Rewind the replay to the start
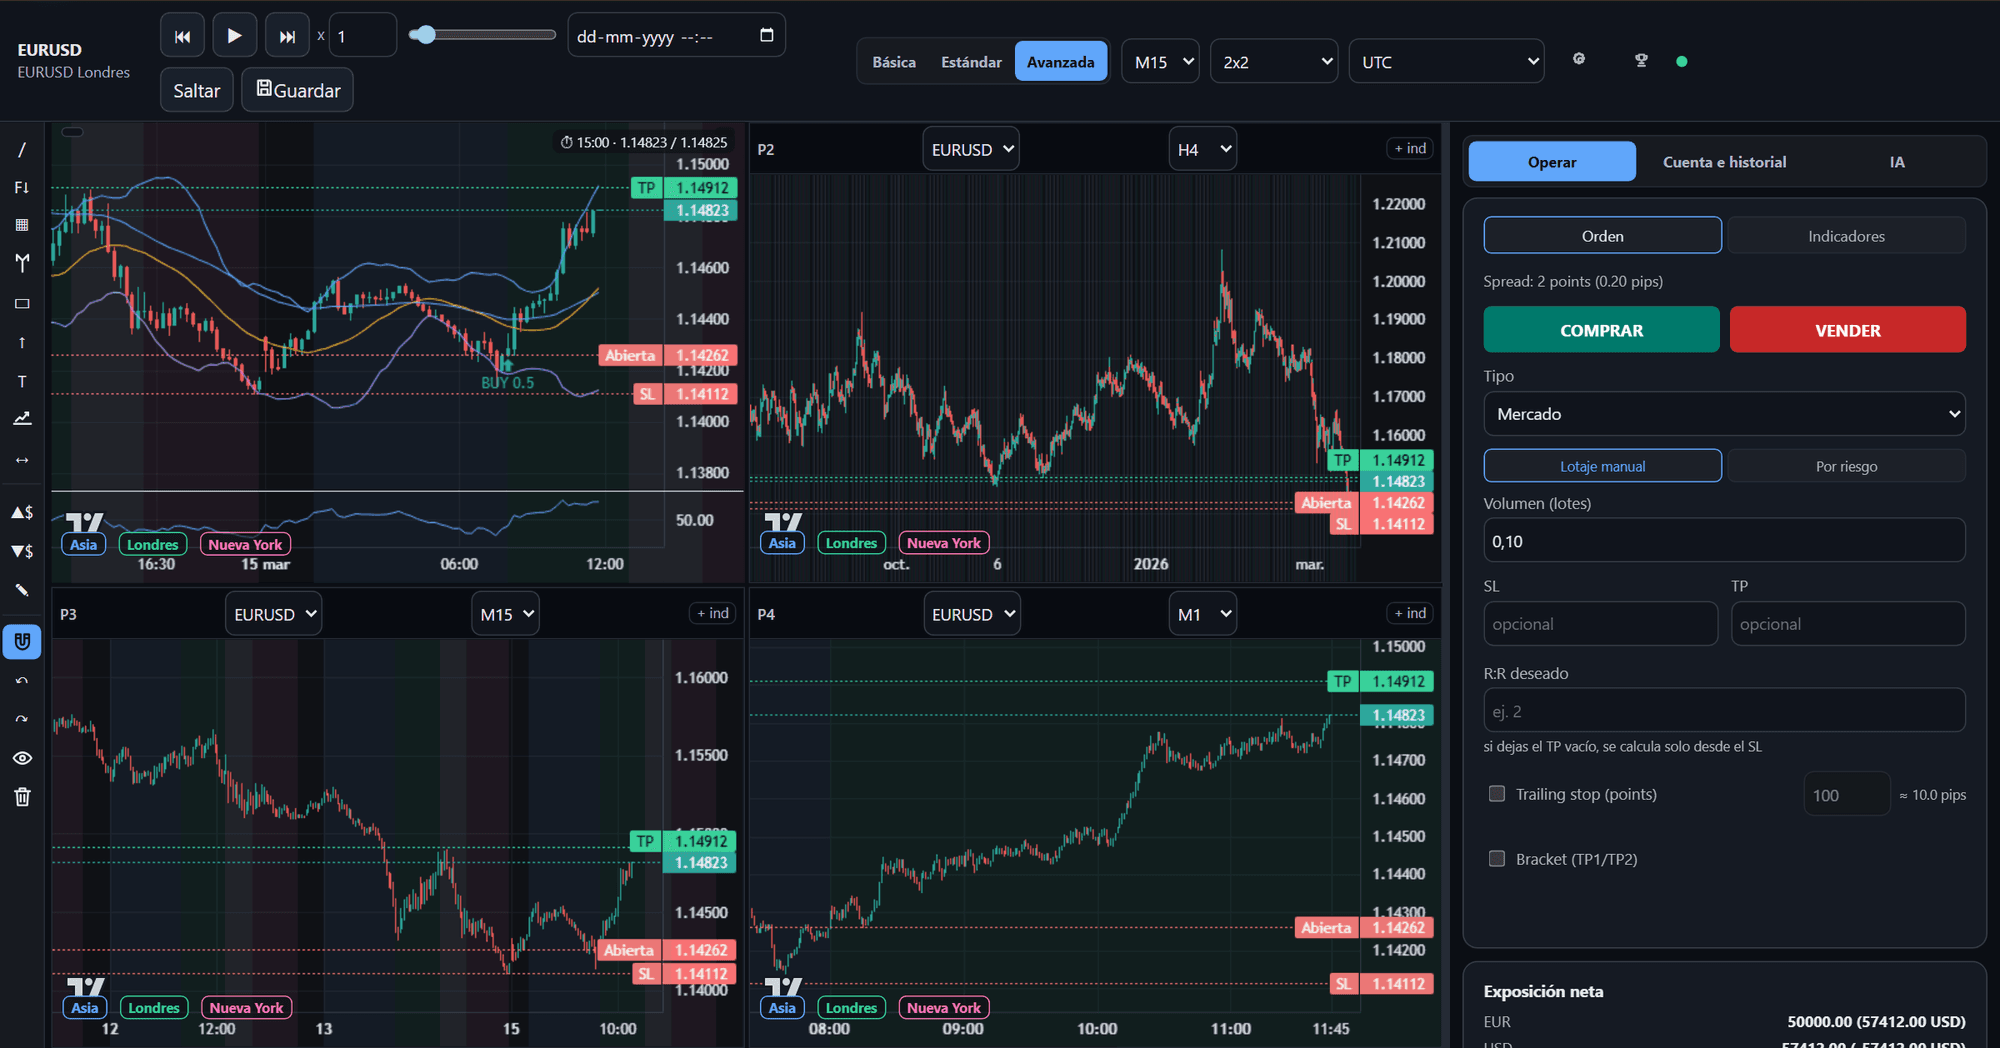 click(x=182, y=36)
